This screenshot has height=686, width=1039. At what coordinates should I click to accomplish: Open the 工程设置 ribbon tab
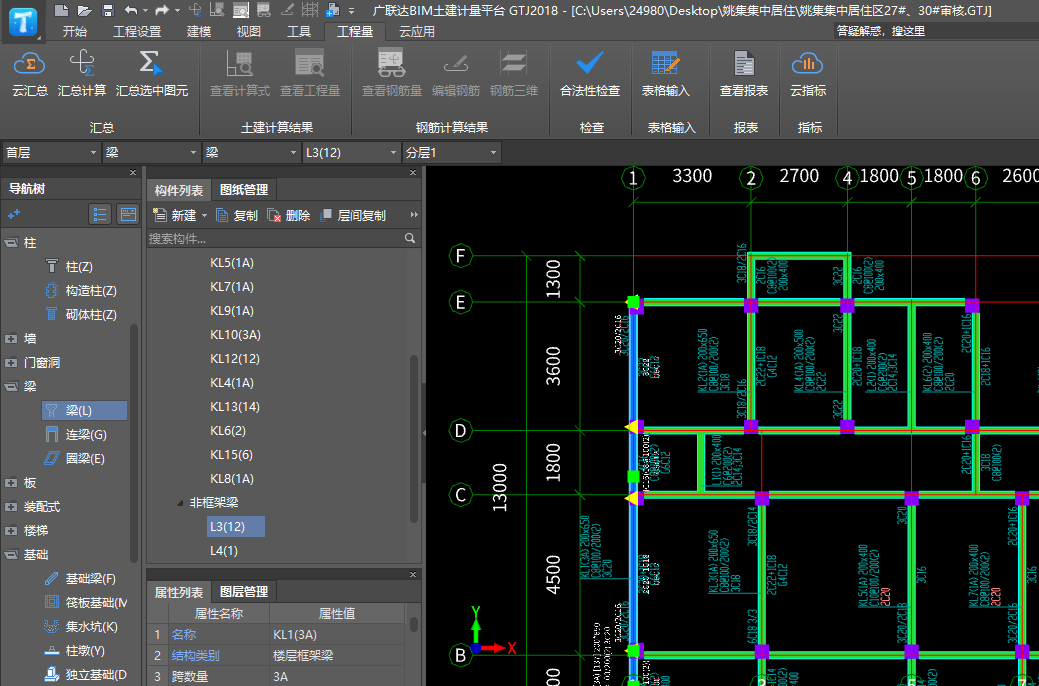click(x=137, y=31)
